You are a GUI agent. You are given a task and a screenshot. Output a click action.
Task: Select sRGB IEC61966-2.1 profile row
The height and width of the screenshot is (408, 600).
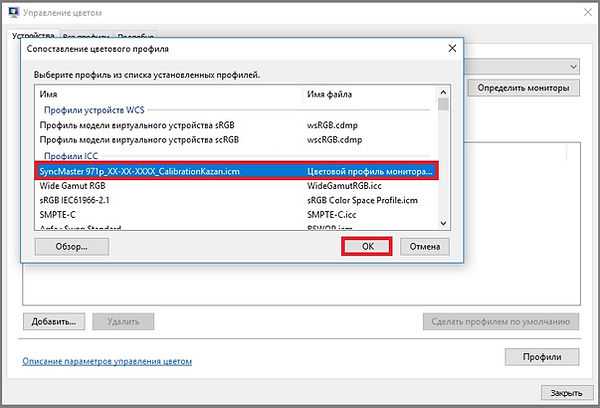[x=236, y=200]
